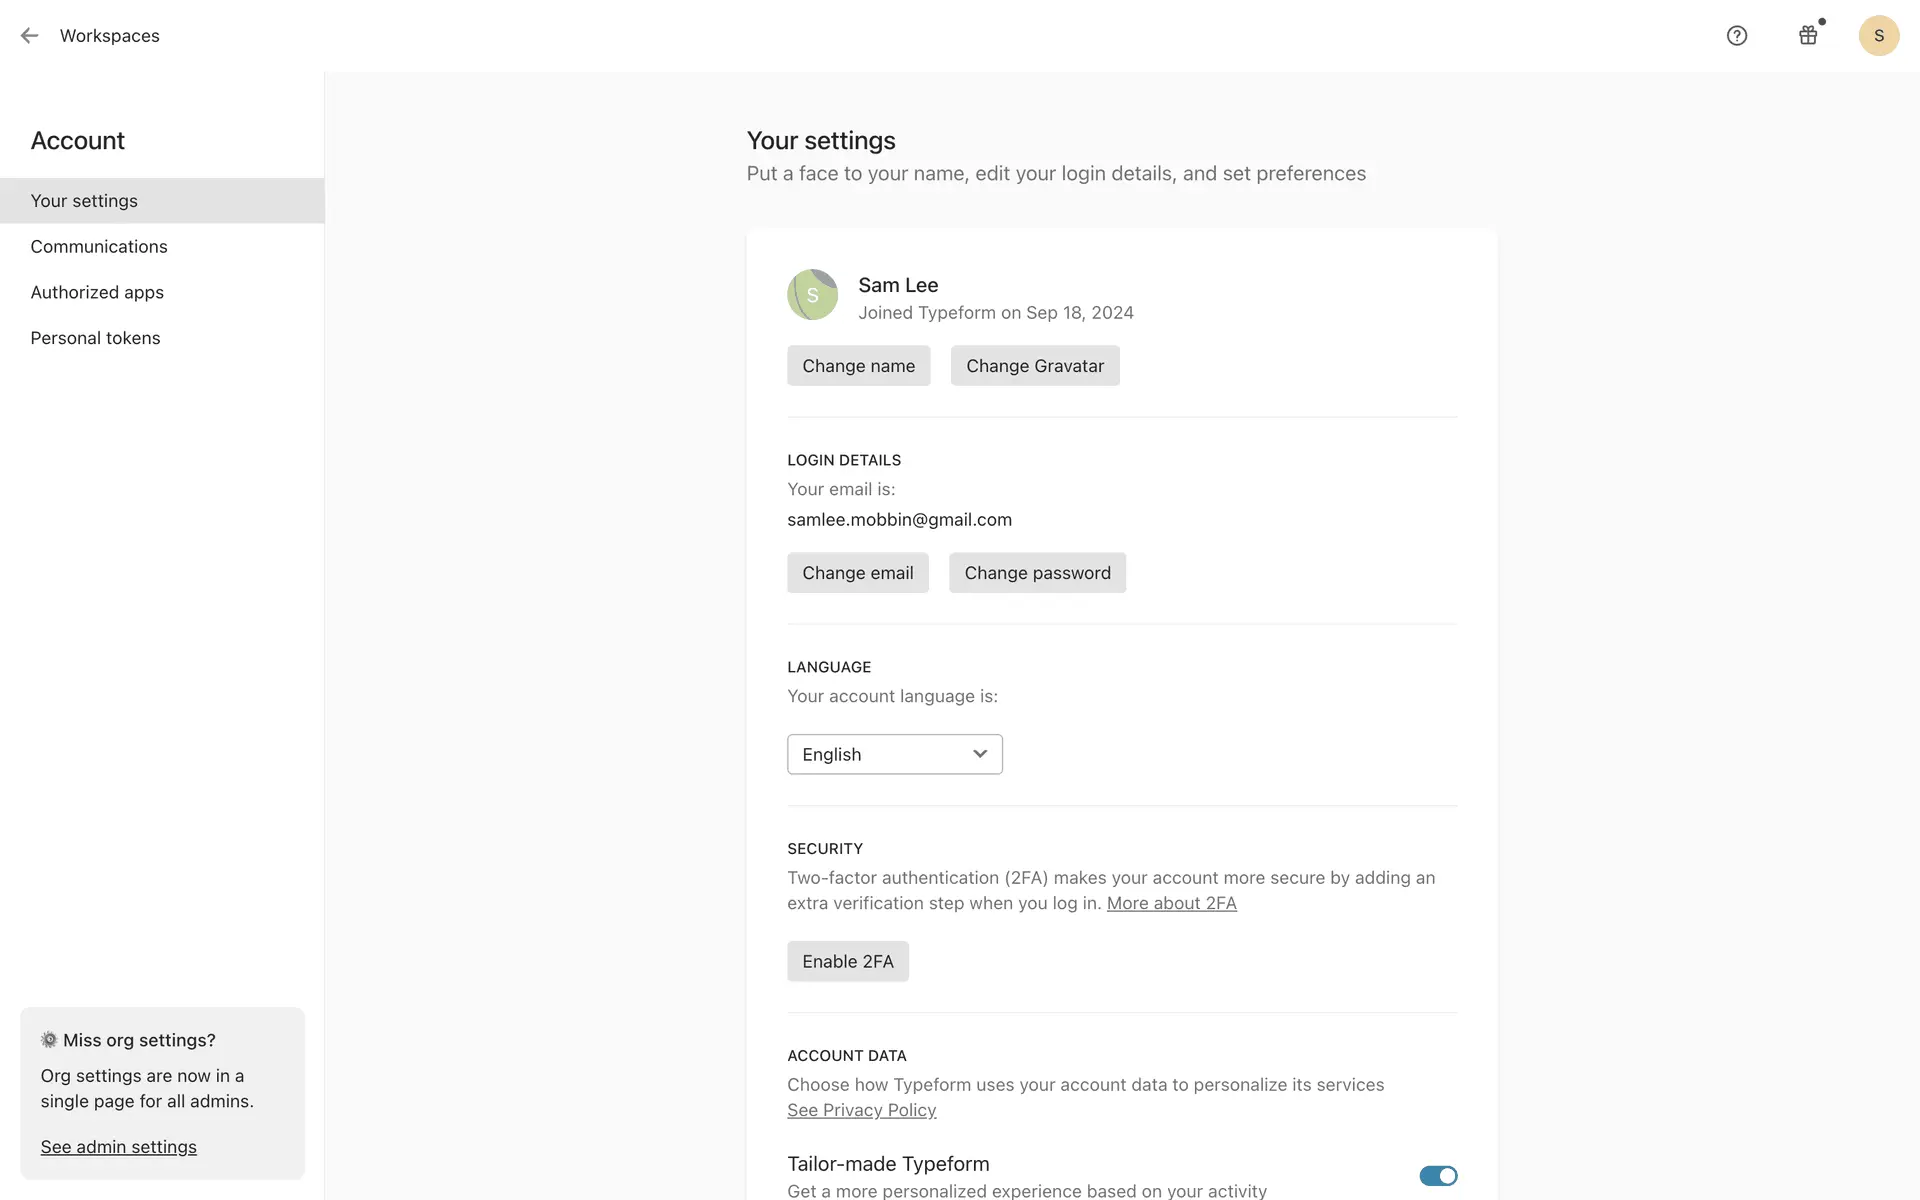Image resolution: width=1920 pixels, height=1200 pixels.
Task: Select Your settings in sidebar
Action: 84,201
